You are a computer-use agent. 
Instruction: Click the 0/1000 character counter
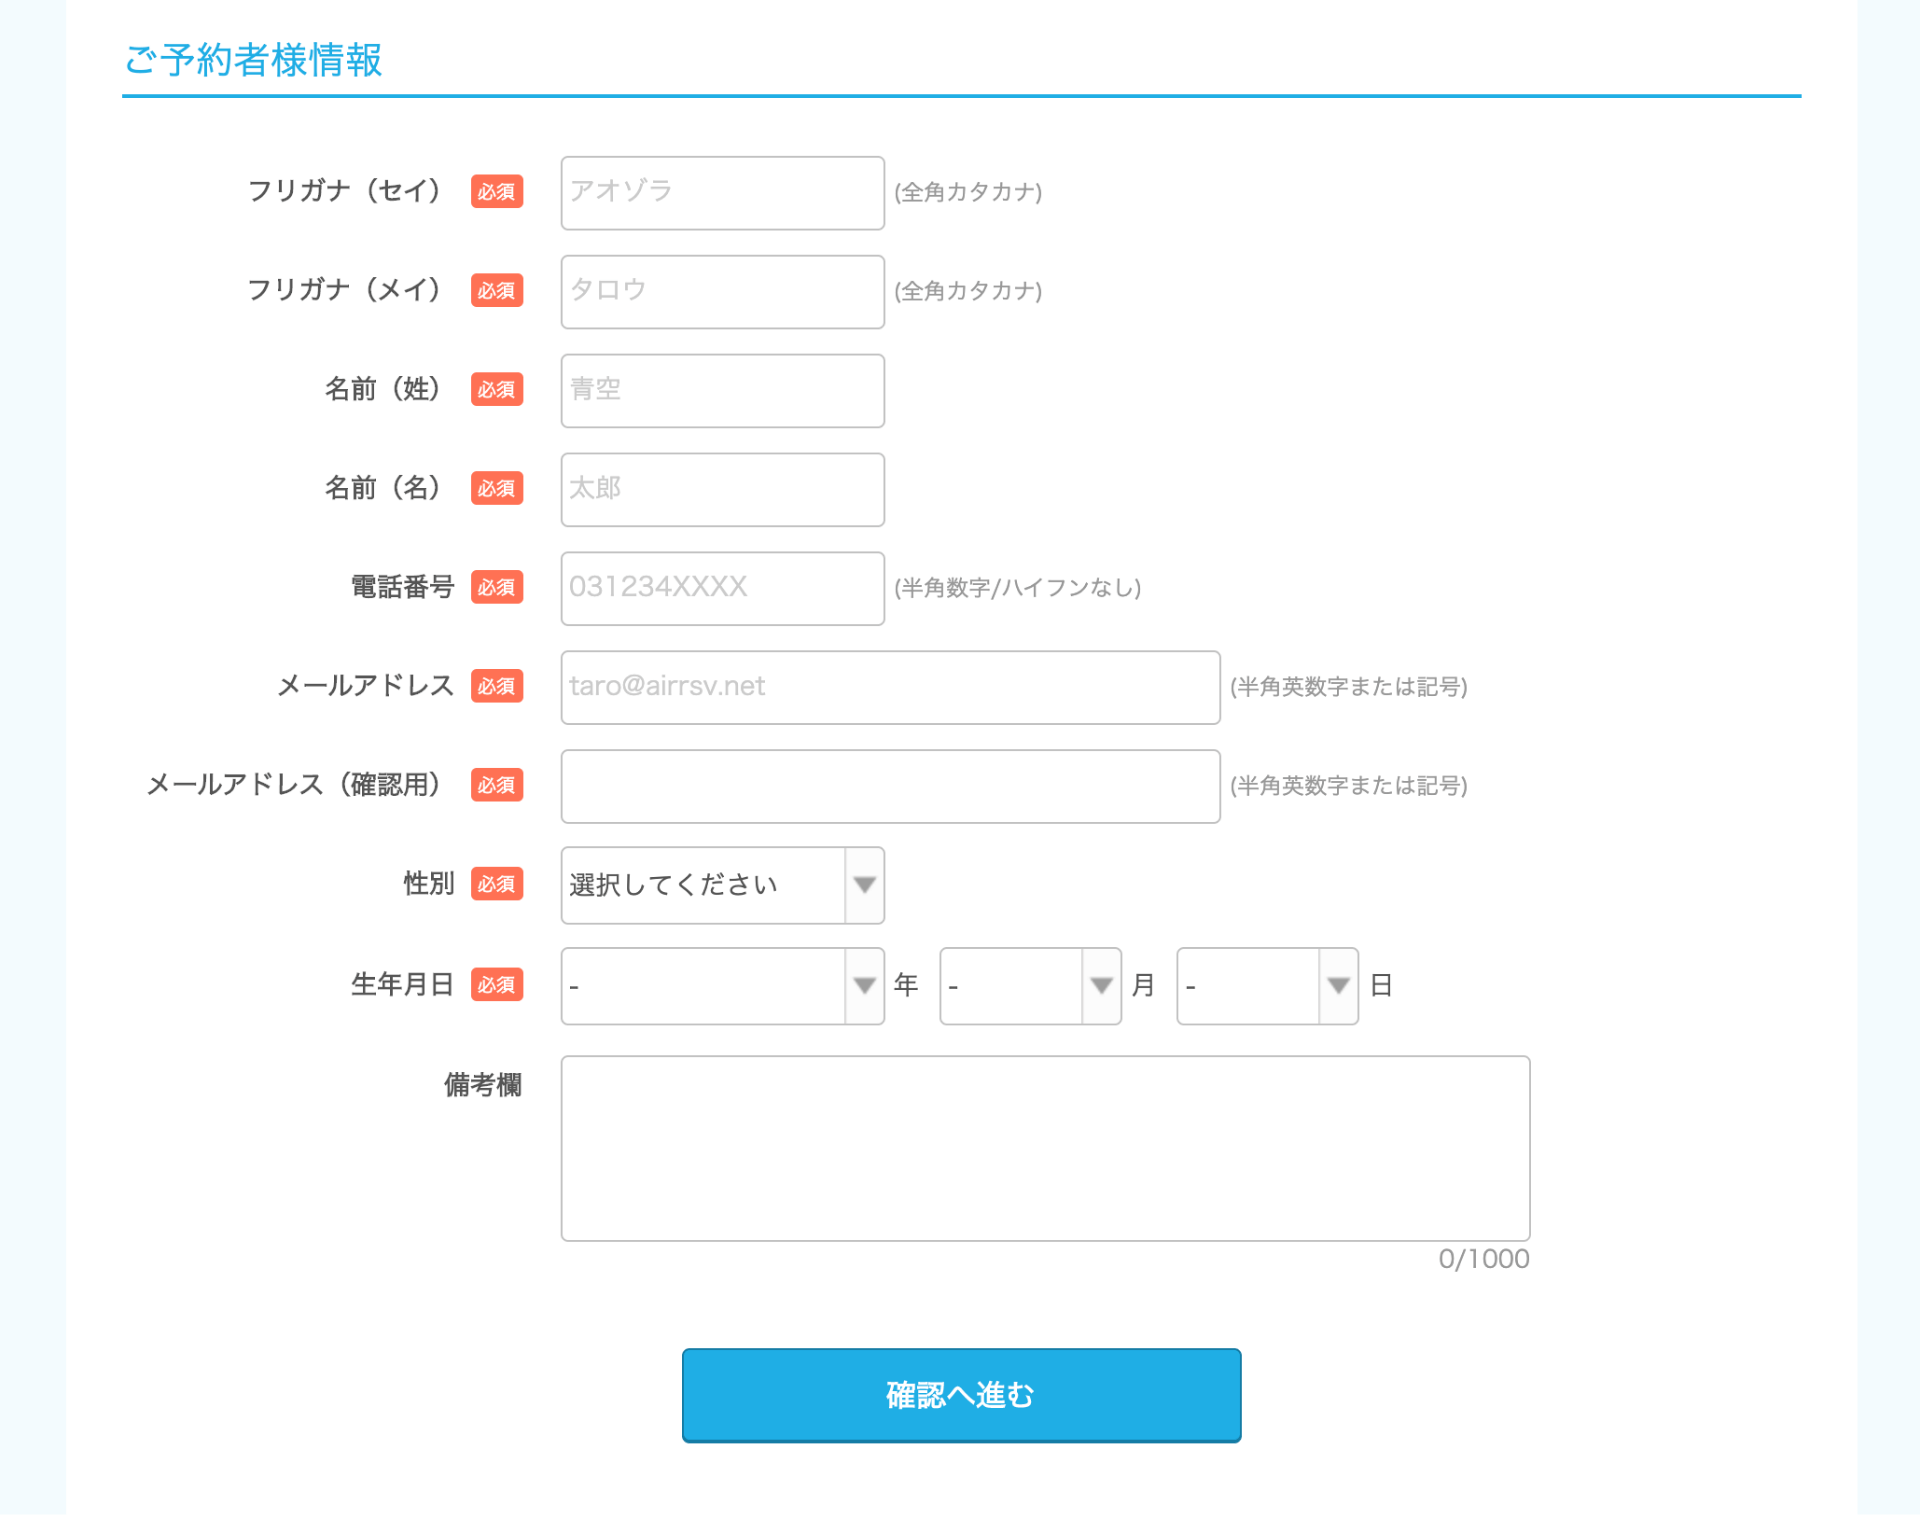click(1484, 1259)
